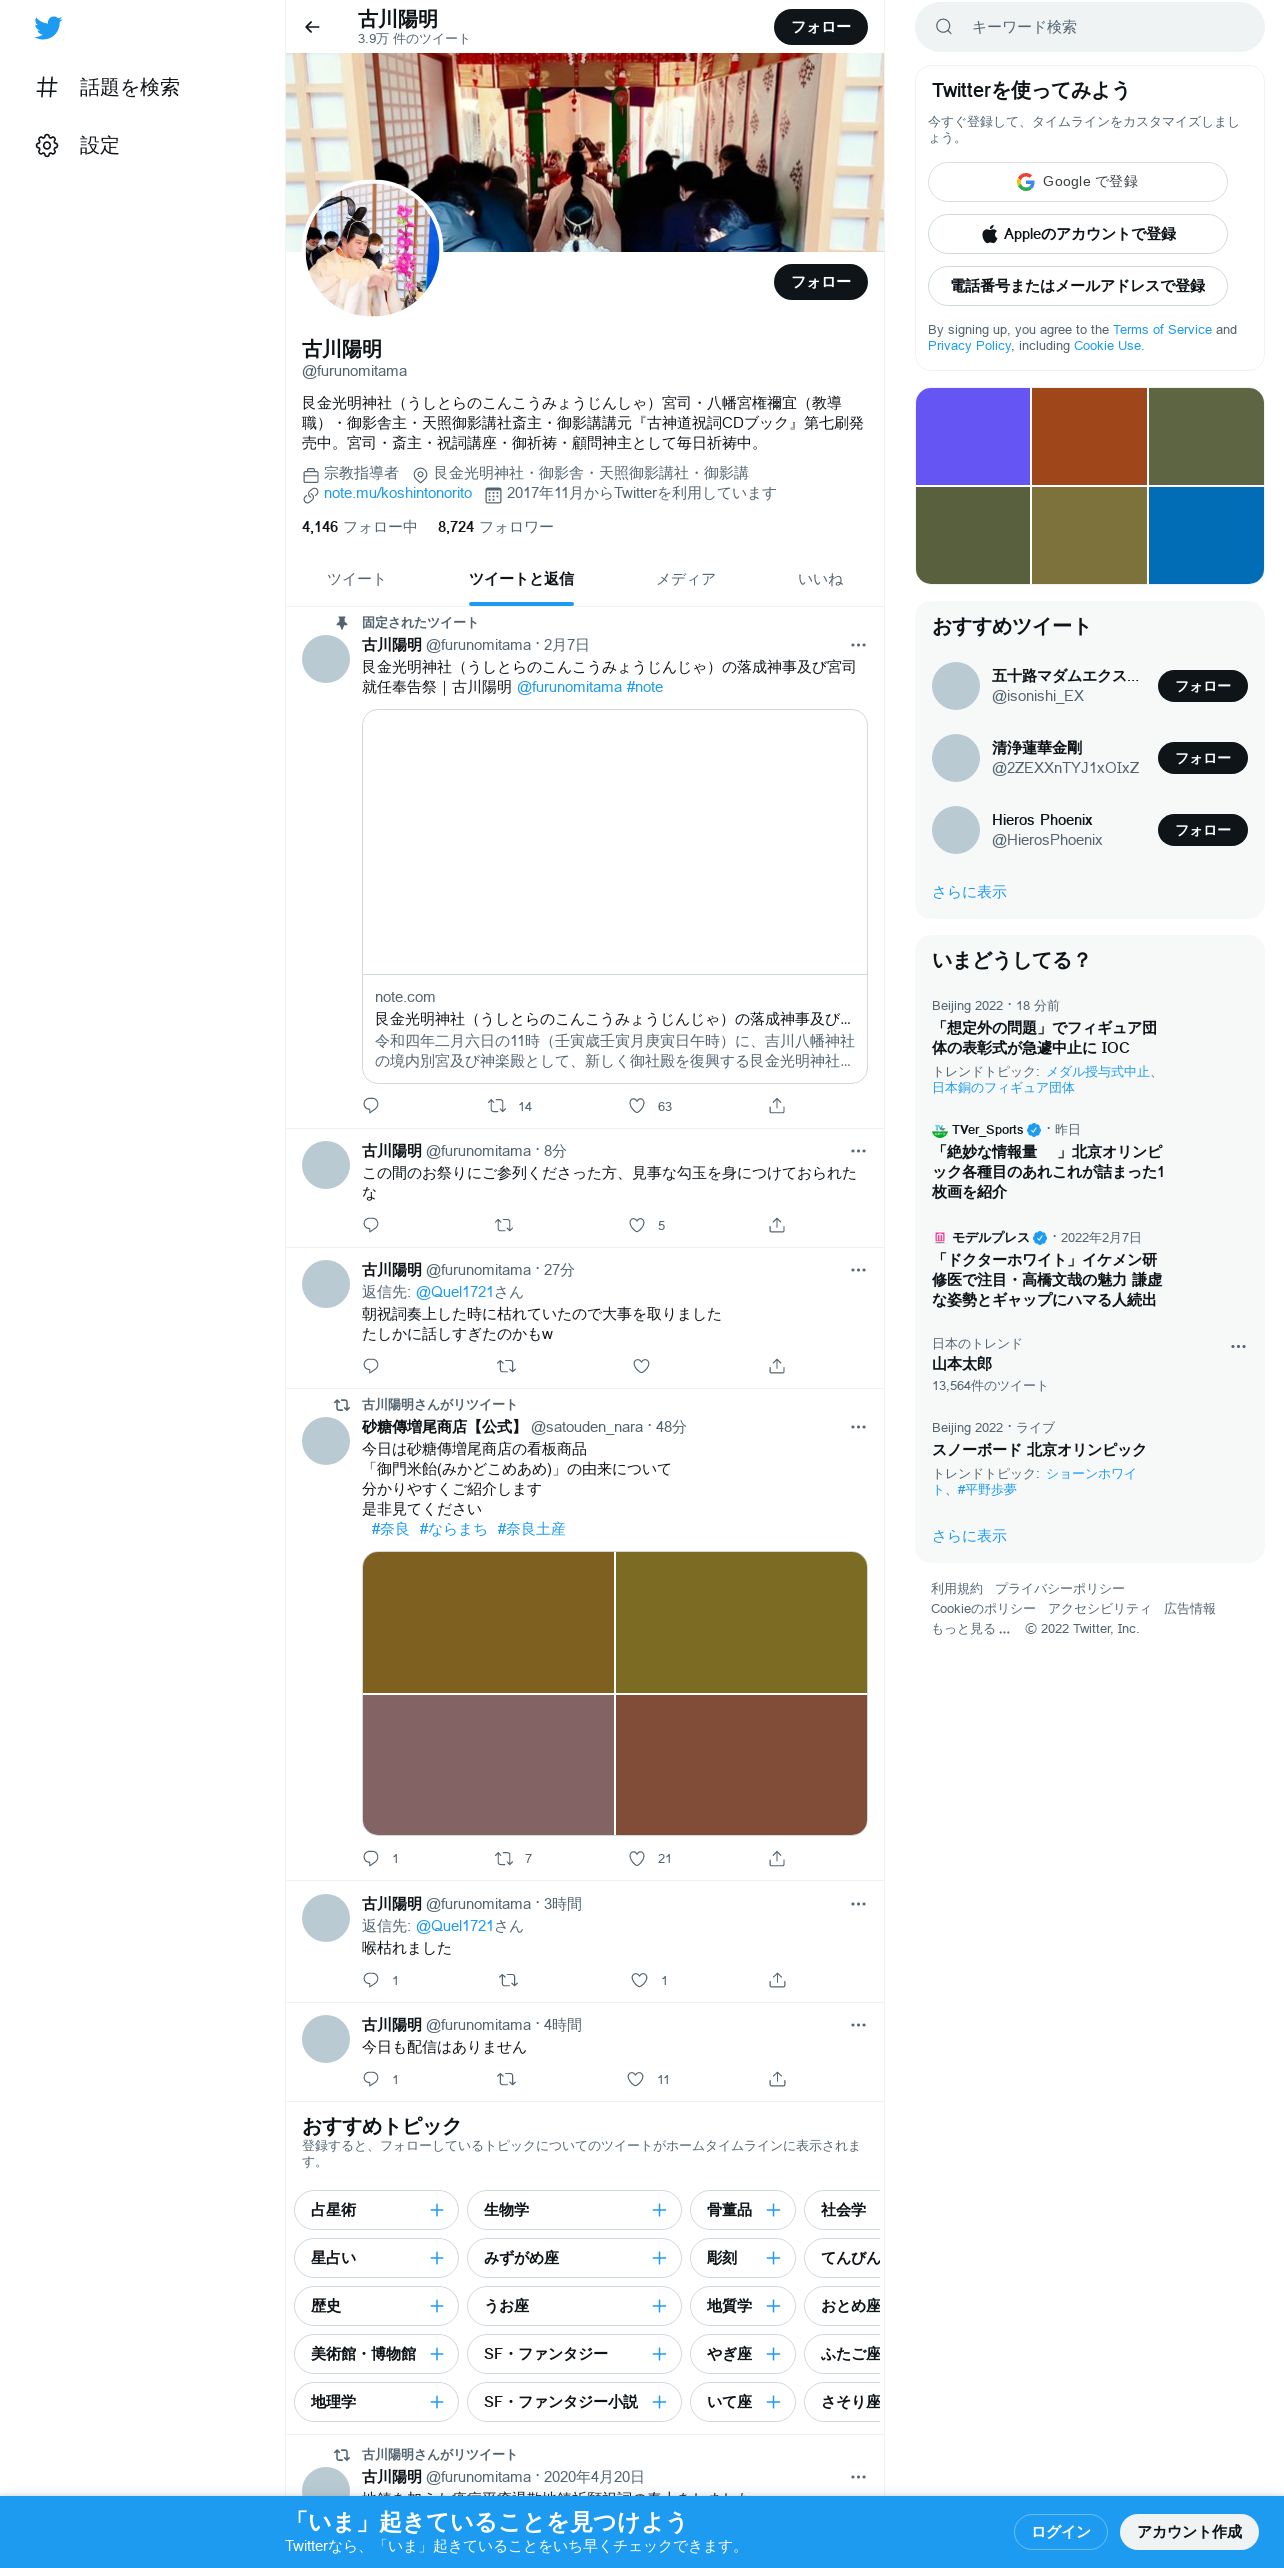The height and width of the screenshot is (2568, 1284).
Task: Open the note.com link card
Action: pos(615,896)
